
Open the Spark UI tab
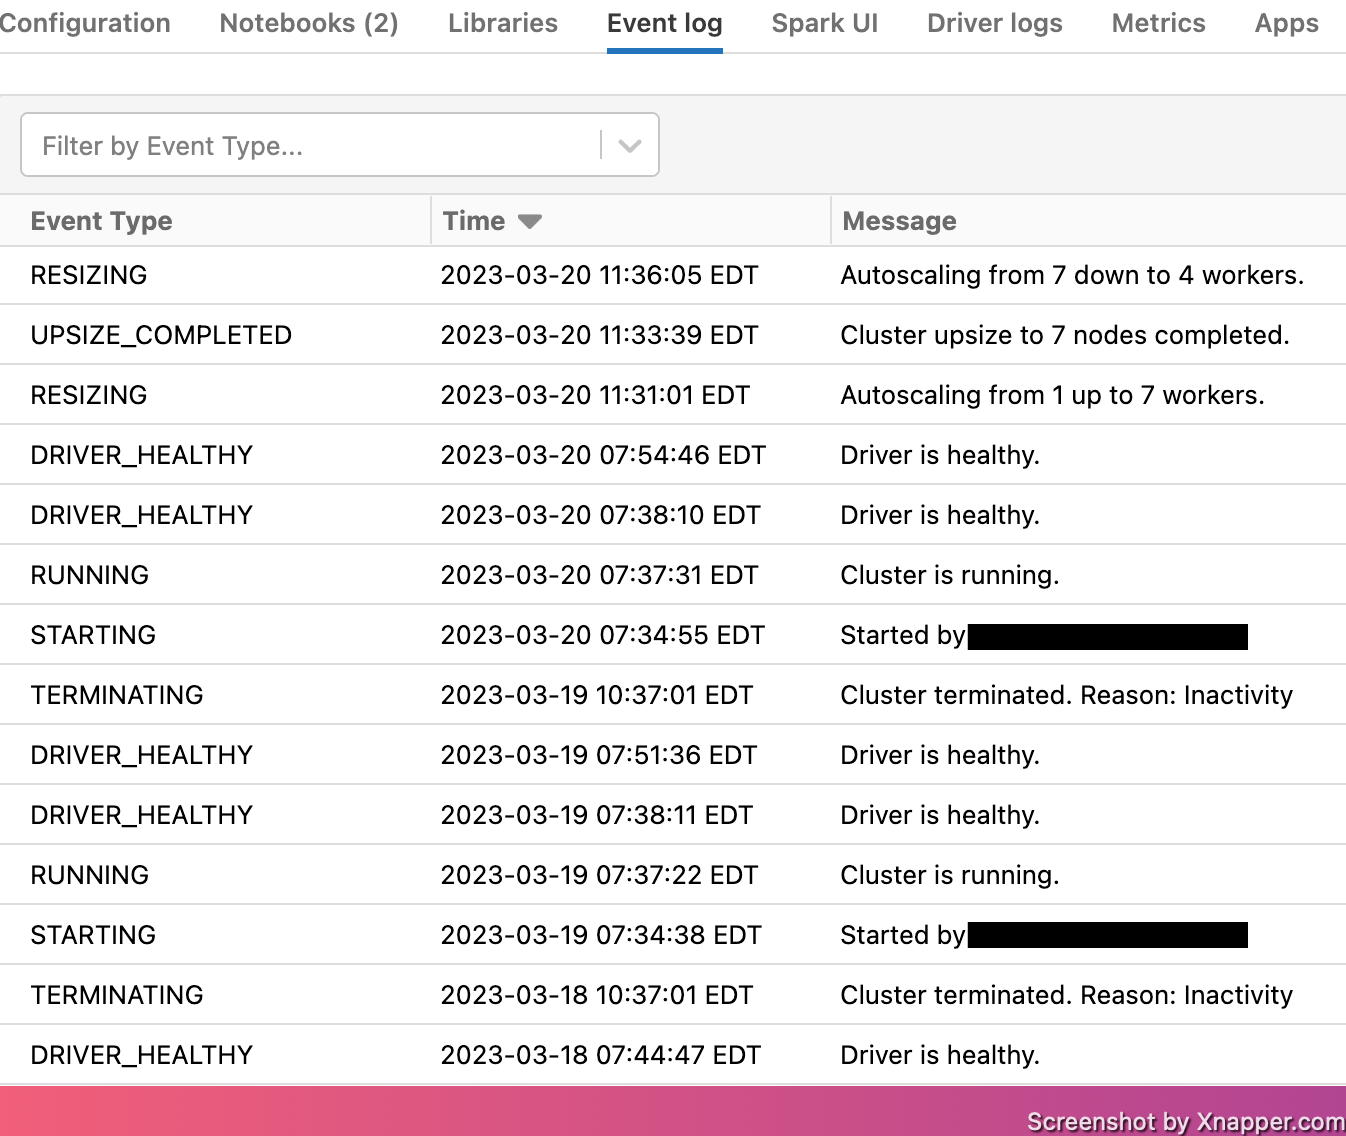coord(825,23)
